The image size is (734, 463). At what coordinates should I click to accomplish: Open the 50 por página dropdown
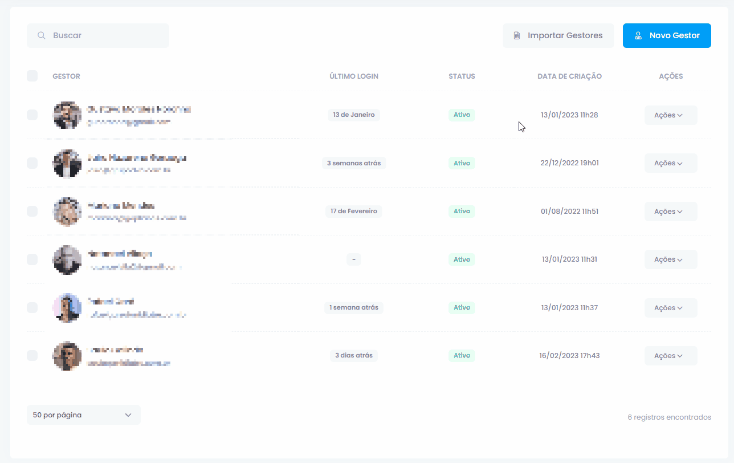[x=83, y=415]
